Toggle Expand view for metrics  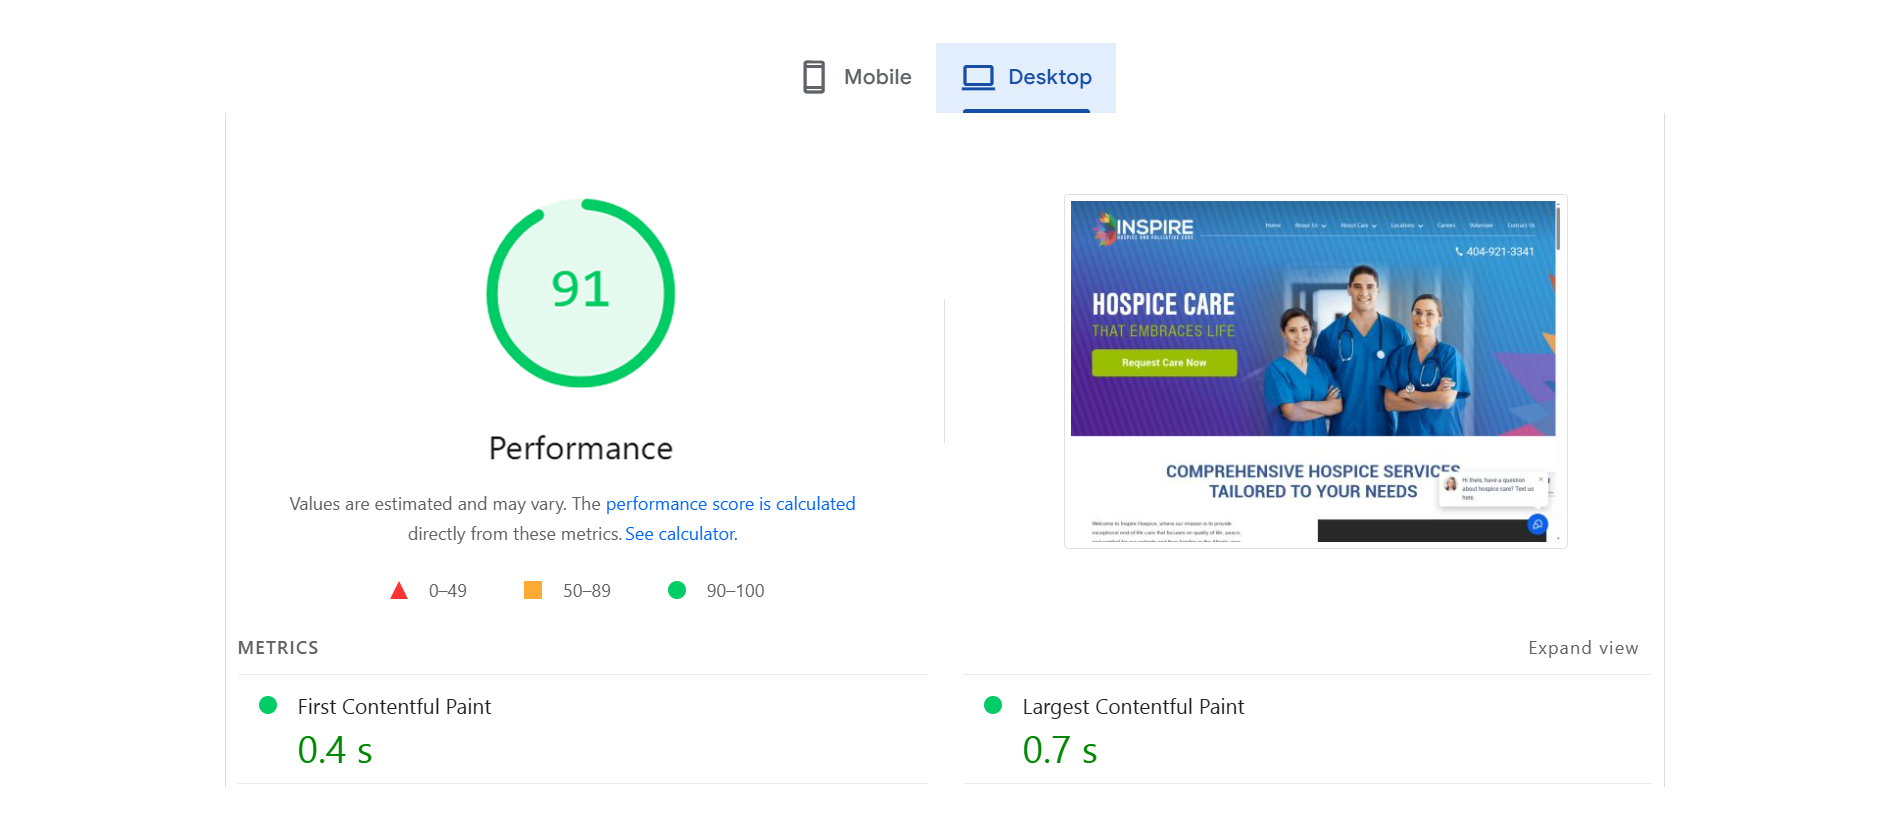coord(1582,648)
